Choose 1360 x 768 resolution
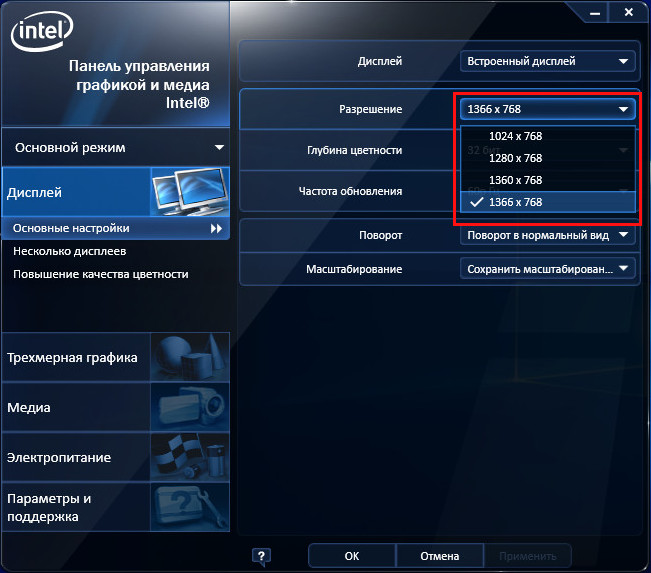Screen dimensions: 651x573 pos(548,180)
